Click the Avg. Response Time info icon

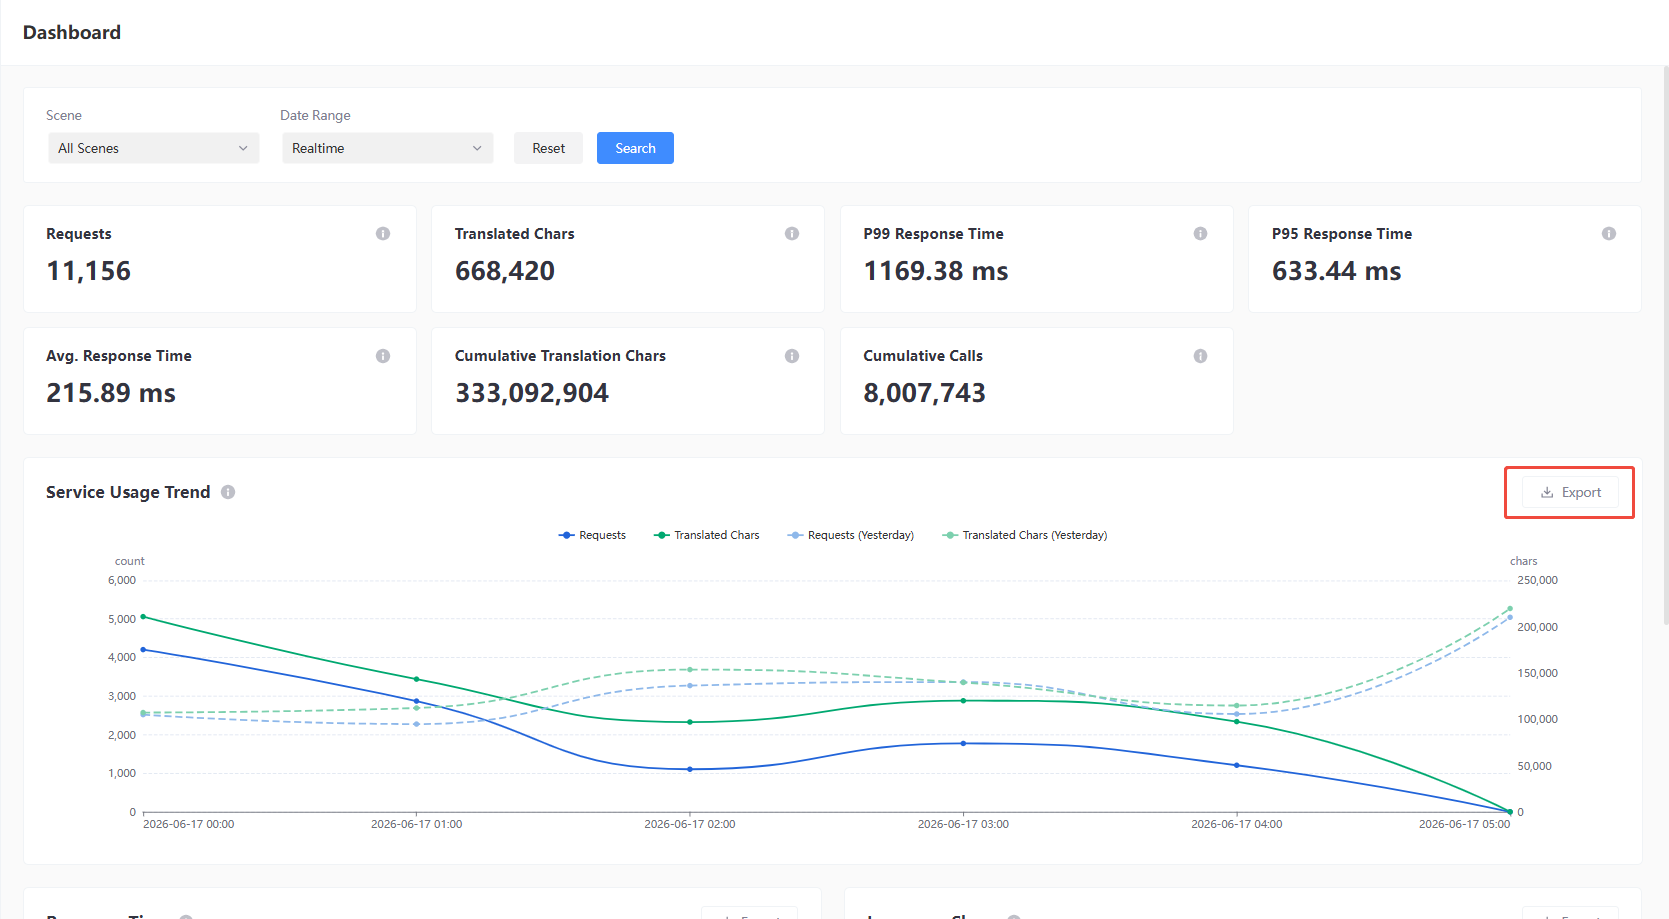pos(383,356)
